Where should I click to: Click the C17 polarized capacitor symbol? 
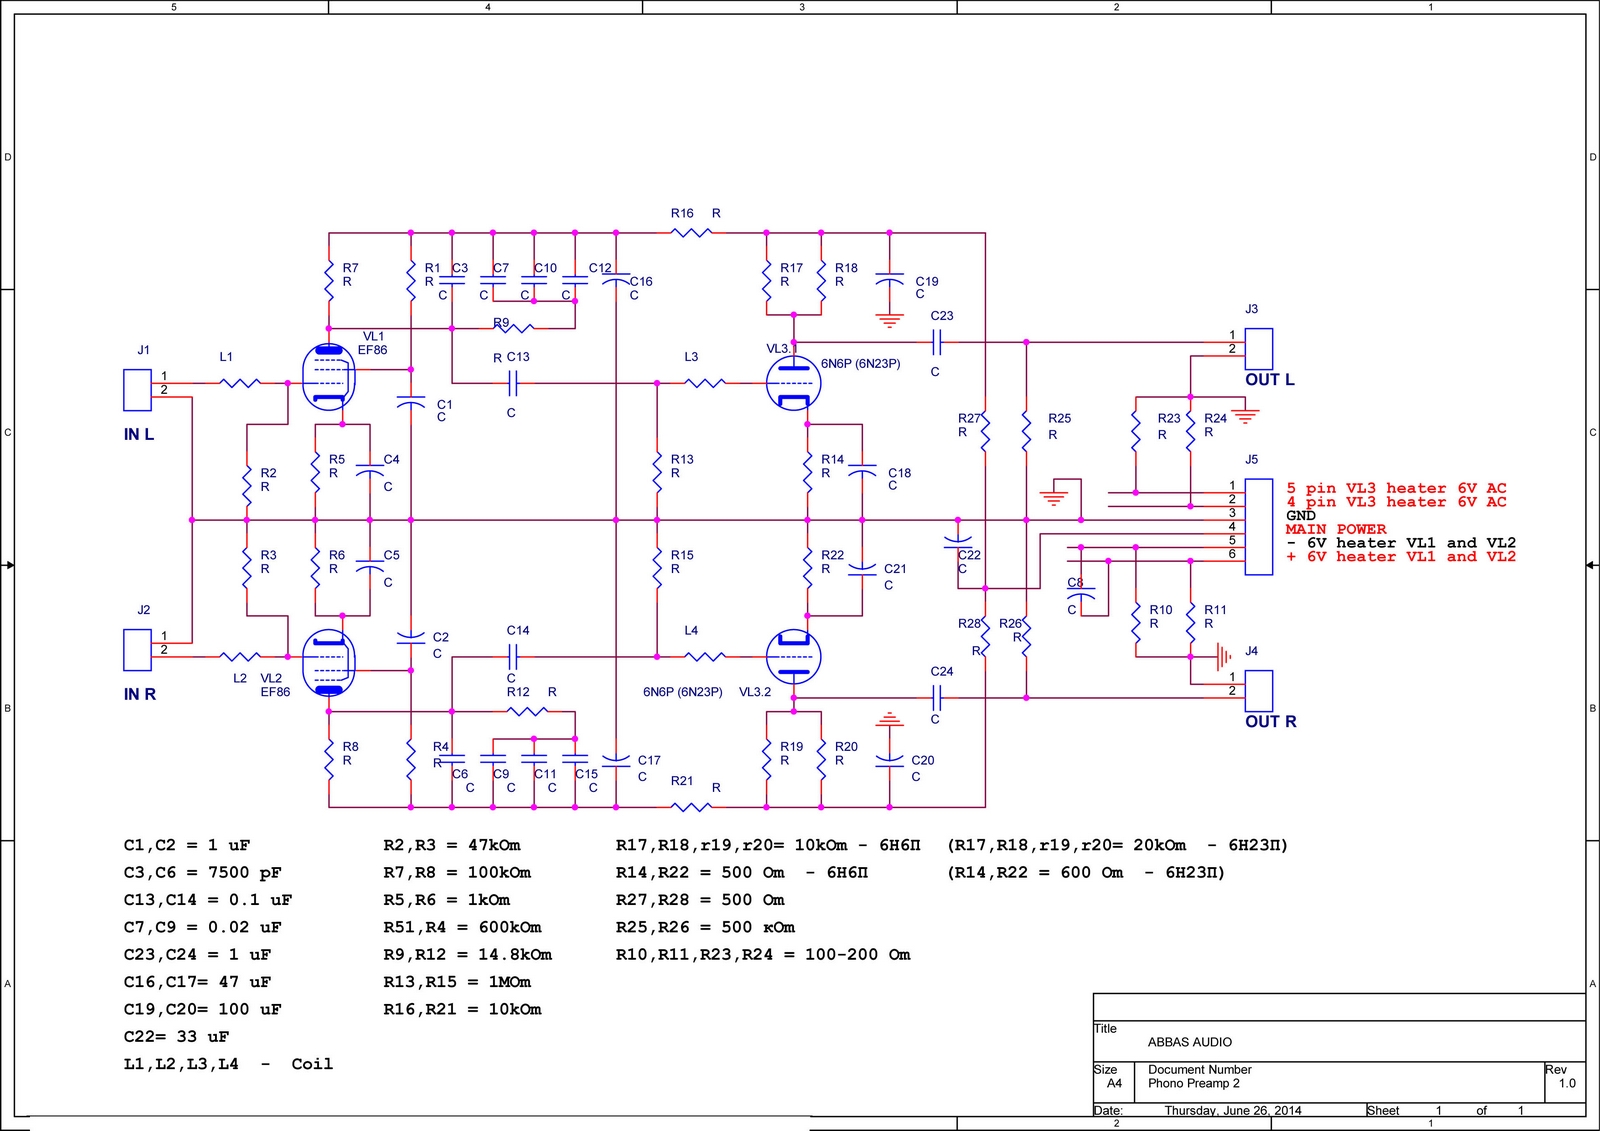[616, 760]
